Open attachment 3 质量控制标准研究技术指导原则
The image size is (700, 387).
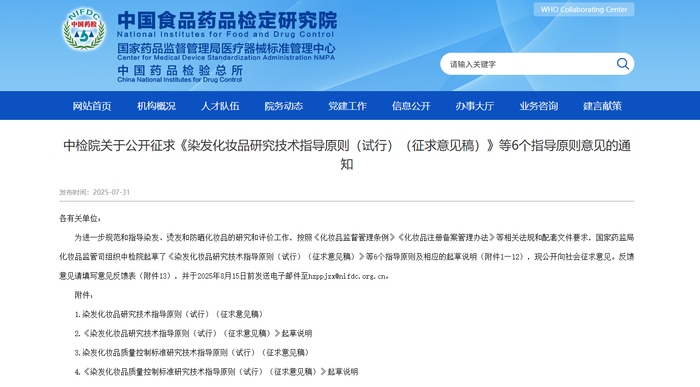[x=192, y=353]
